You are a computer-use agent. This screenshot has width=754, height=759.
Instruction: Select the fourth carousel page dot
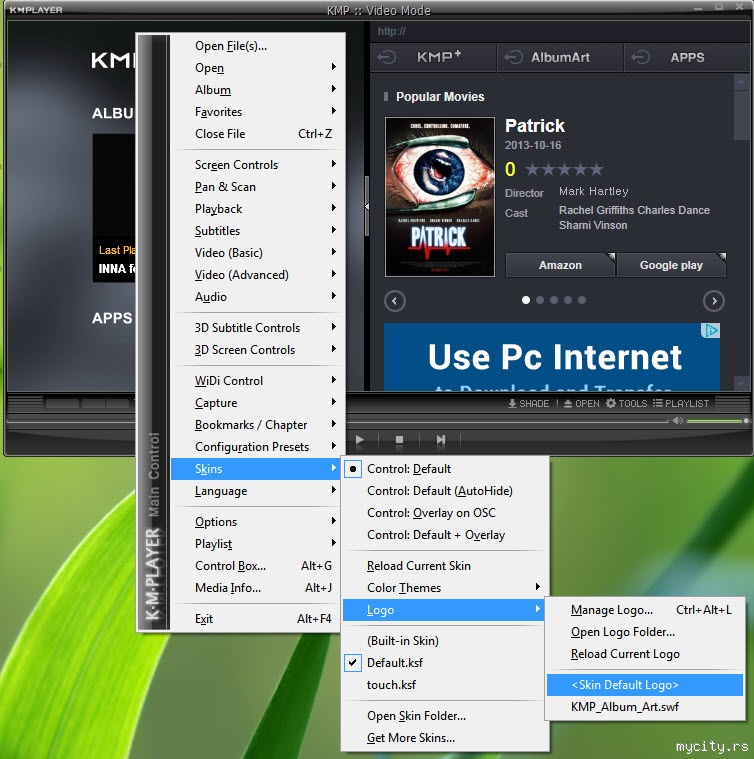pyautogui.click(x=568, y=300)
